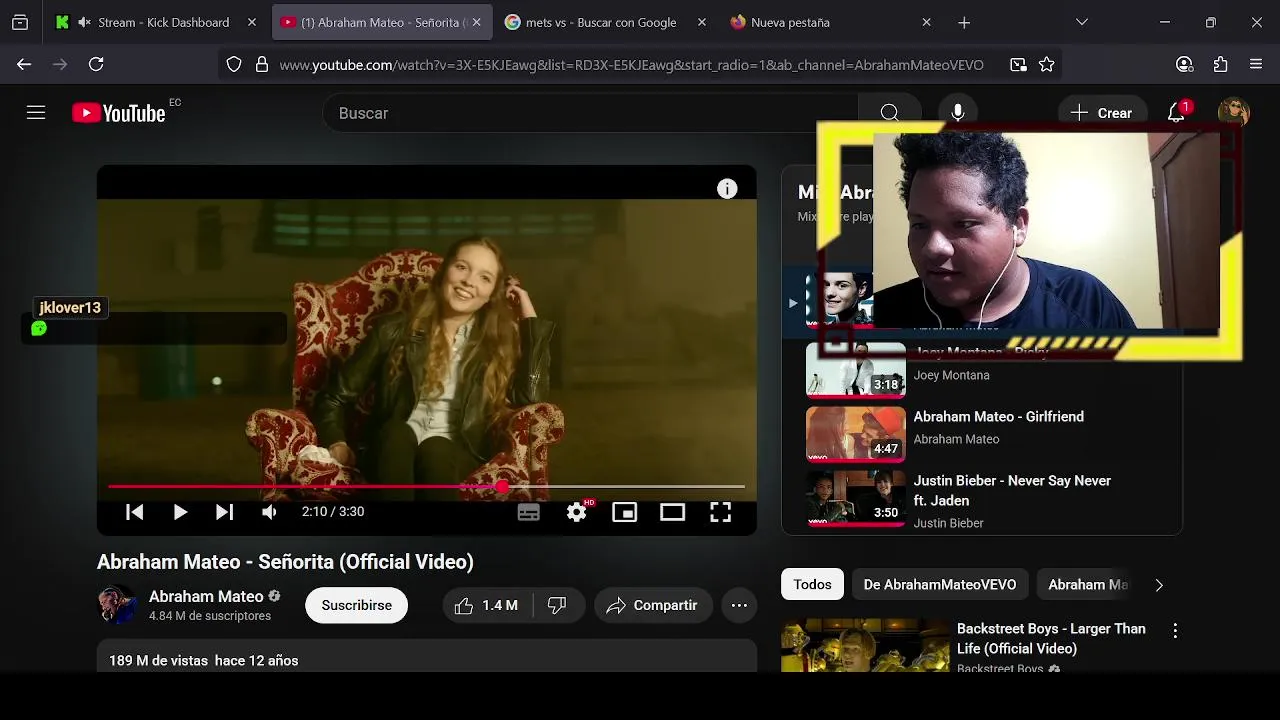
Task: Enable miniplayer mode
Action: point(624,512)
